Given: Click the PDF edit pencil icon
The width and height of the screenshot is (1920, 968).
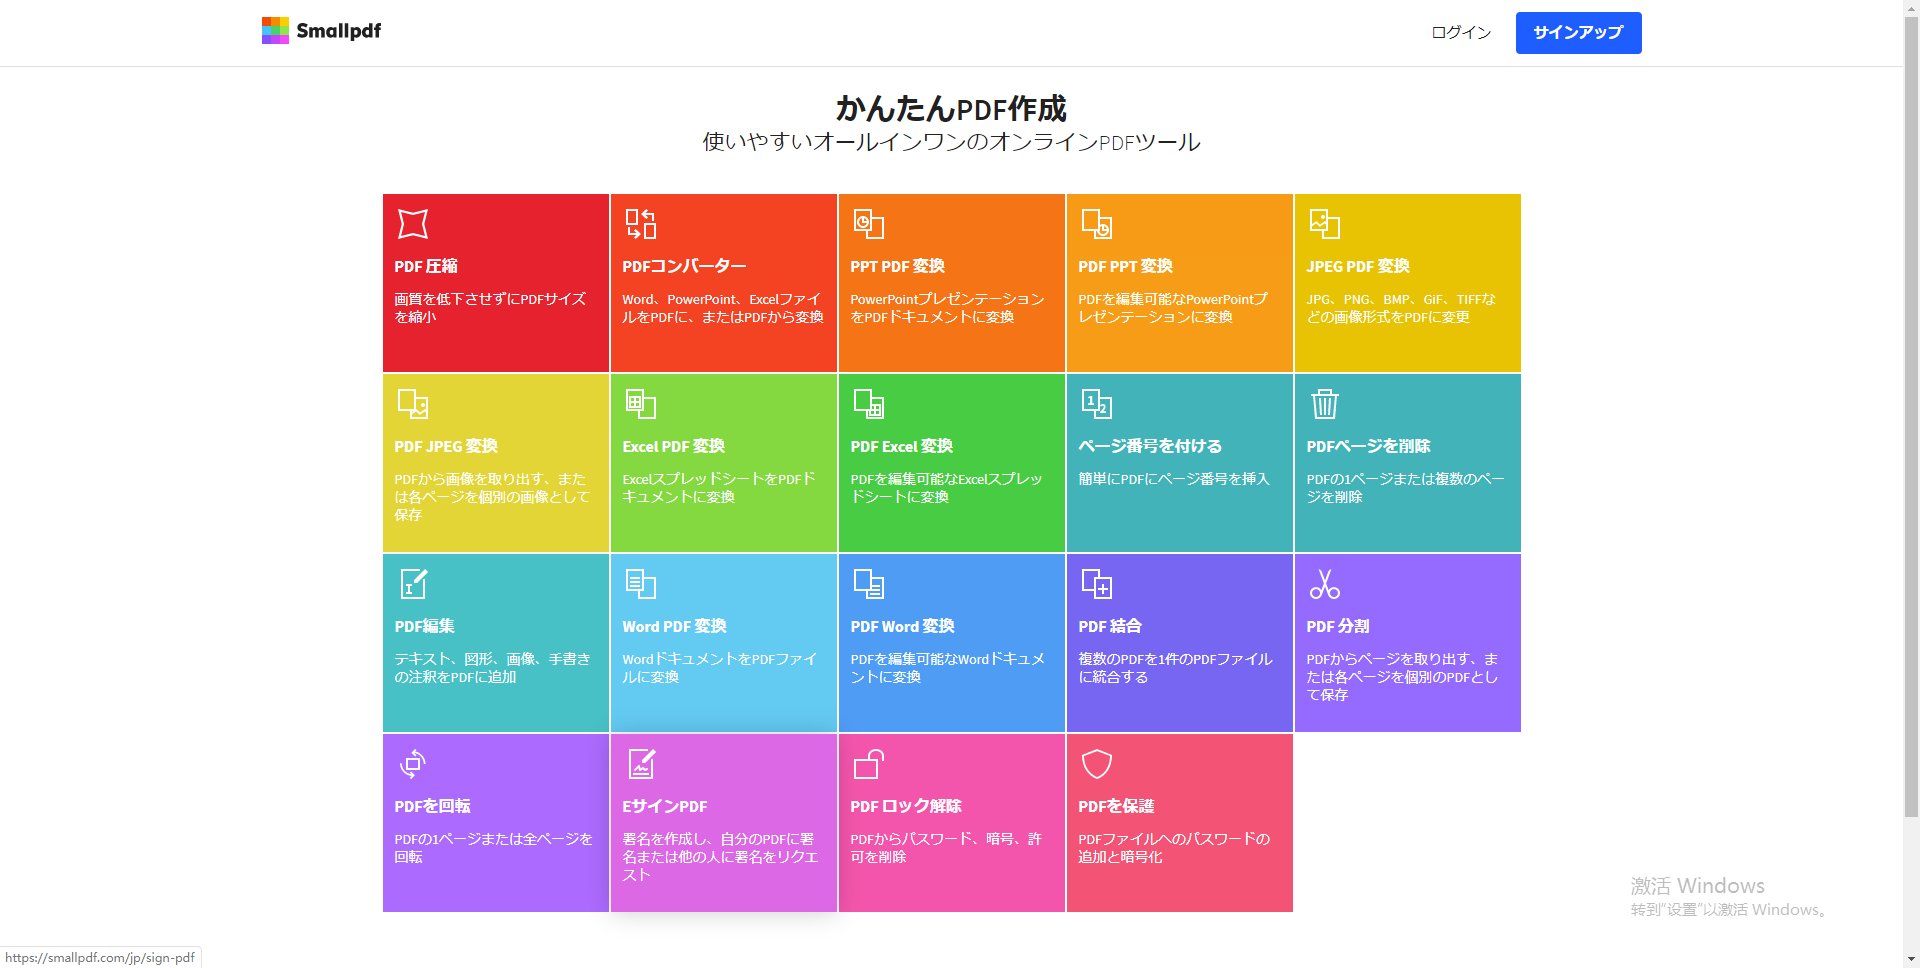Looking at the screenshot, I should [x=413, y=584].
